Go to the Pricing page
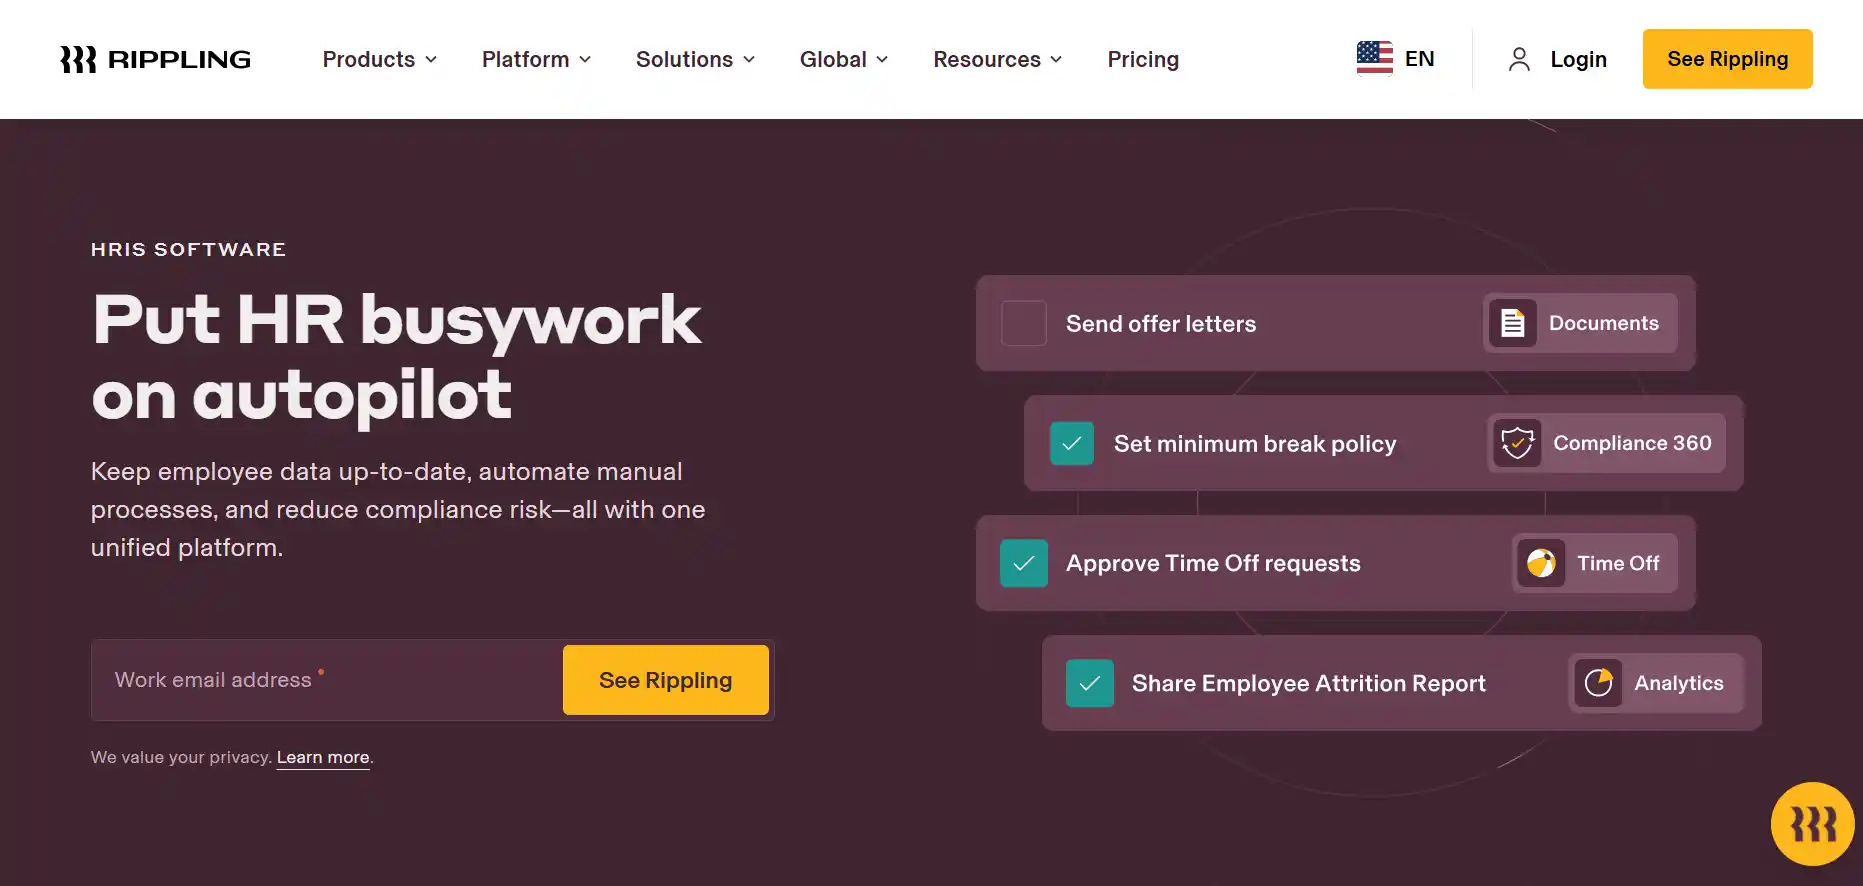Screen dimensions: 1863x886 tap(1143, 59)
